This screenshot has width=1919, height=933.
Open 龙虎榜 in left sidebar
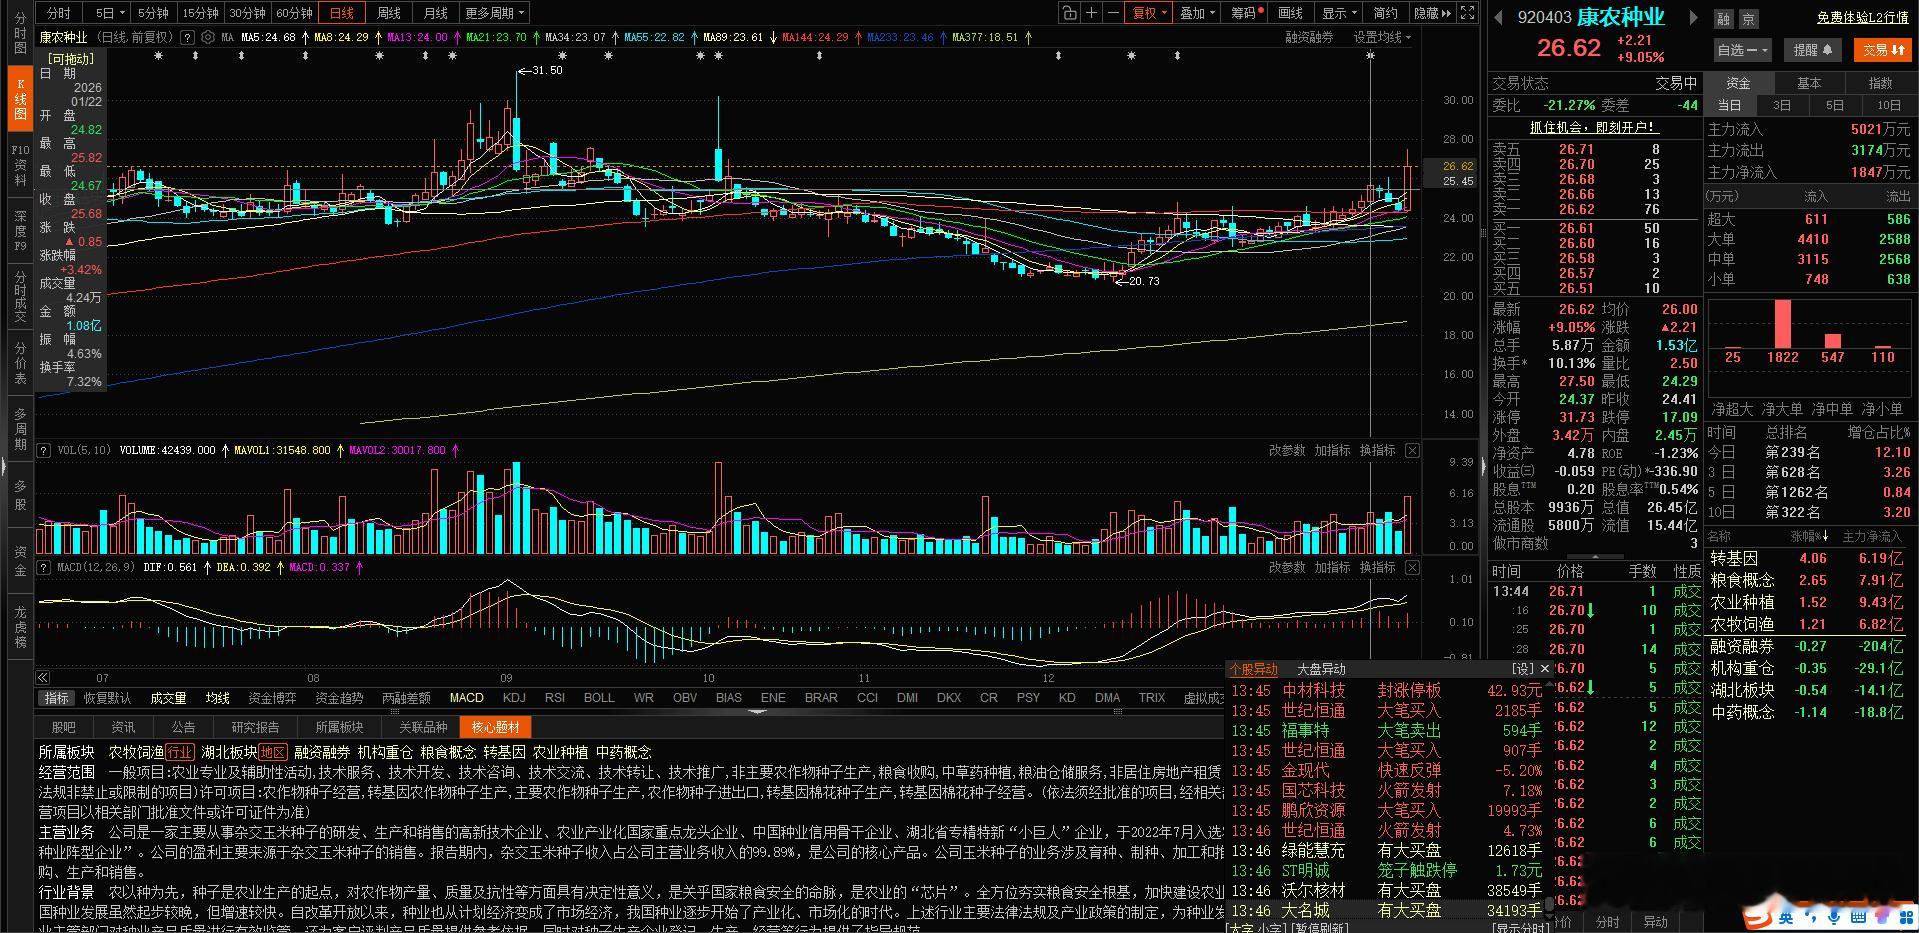click(x=20, y=627)
